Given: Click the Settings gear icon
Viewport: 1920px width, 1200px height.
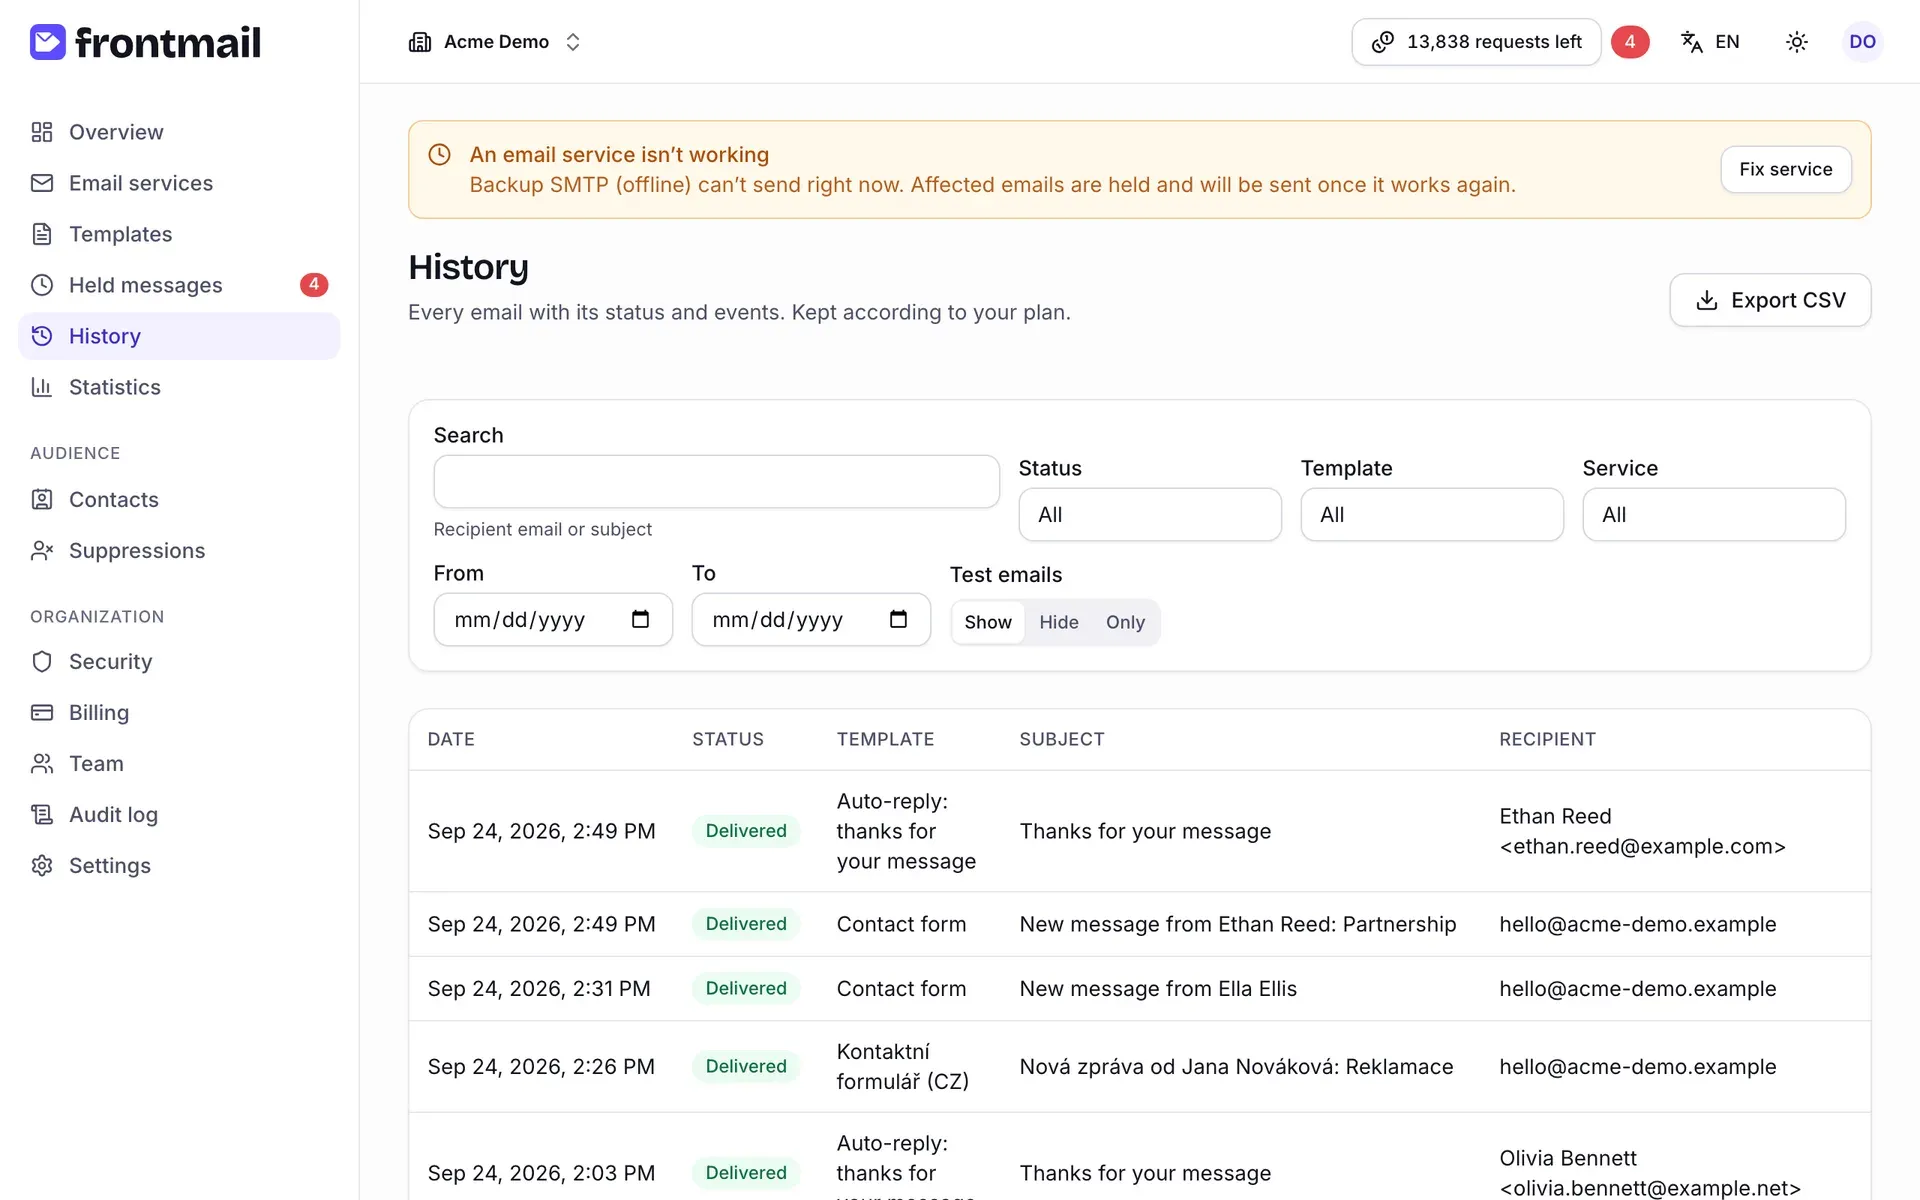Looking at the screenshot, I should [42, 865].
